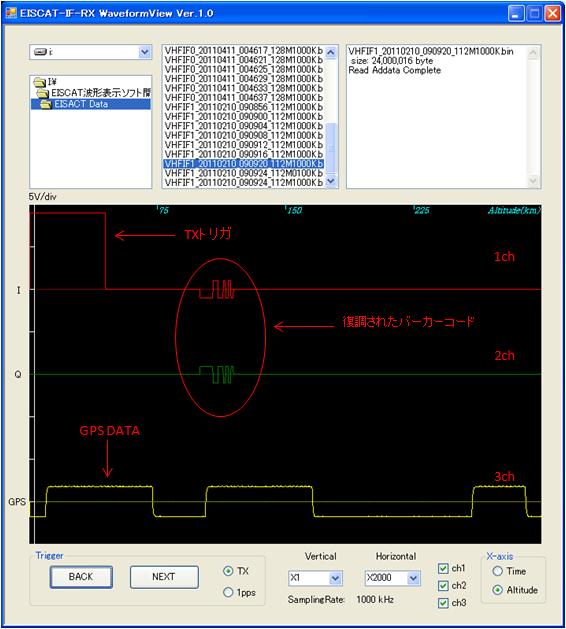
Task: Open the Horizontal X2000 scale dropdown
Action: (x=413, y=578)
